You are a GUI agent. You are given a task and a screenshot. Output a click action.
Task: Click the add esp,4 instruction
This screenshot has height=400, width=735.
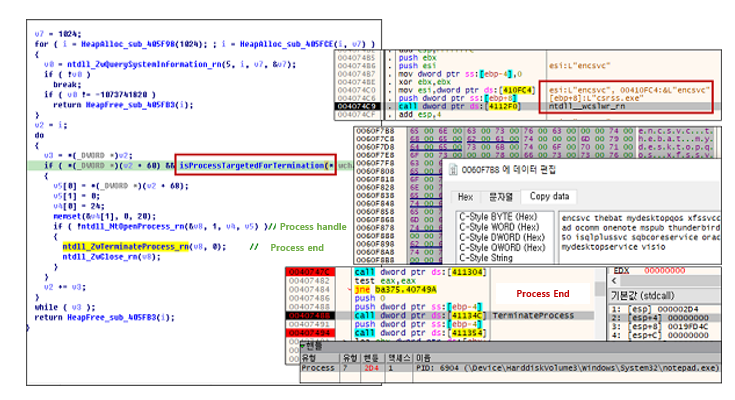pos(419,114)
